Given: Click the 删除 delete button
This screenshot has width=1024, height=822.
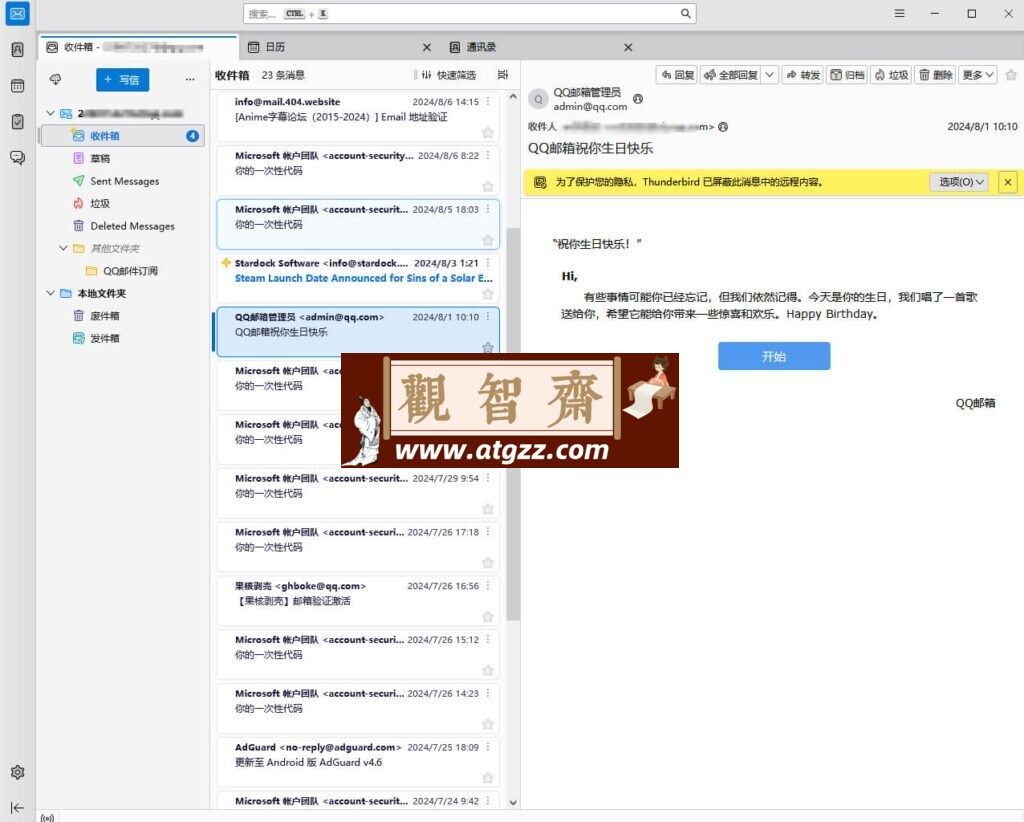Looking at the screenshot, I should coord(935,75).
